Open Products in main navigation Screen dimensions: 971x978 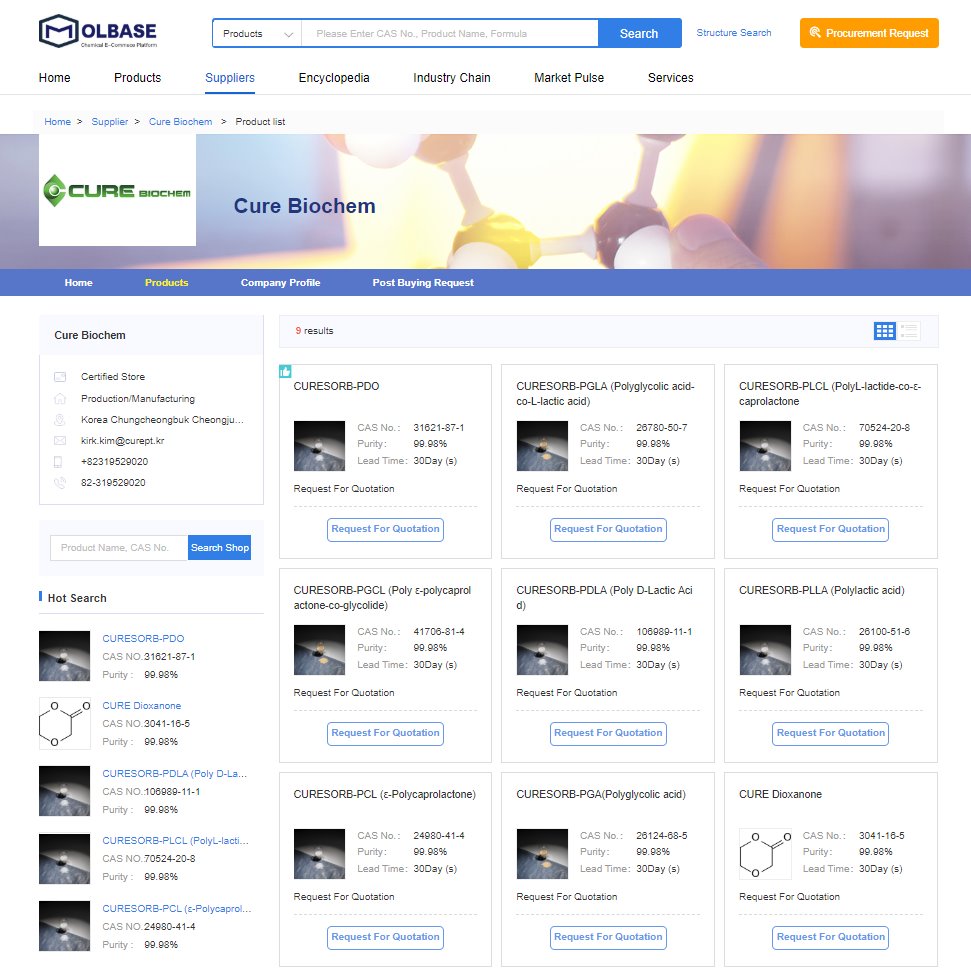point(137,78)
